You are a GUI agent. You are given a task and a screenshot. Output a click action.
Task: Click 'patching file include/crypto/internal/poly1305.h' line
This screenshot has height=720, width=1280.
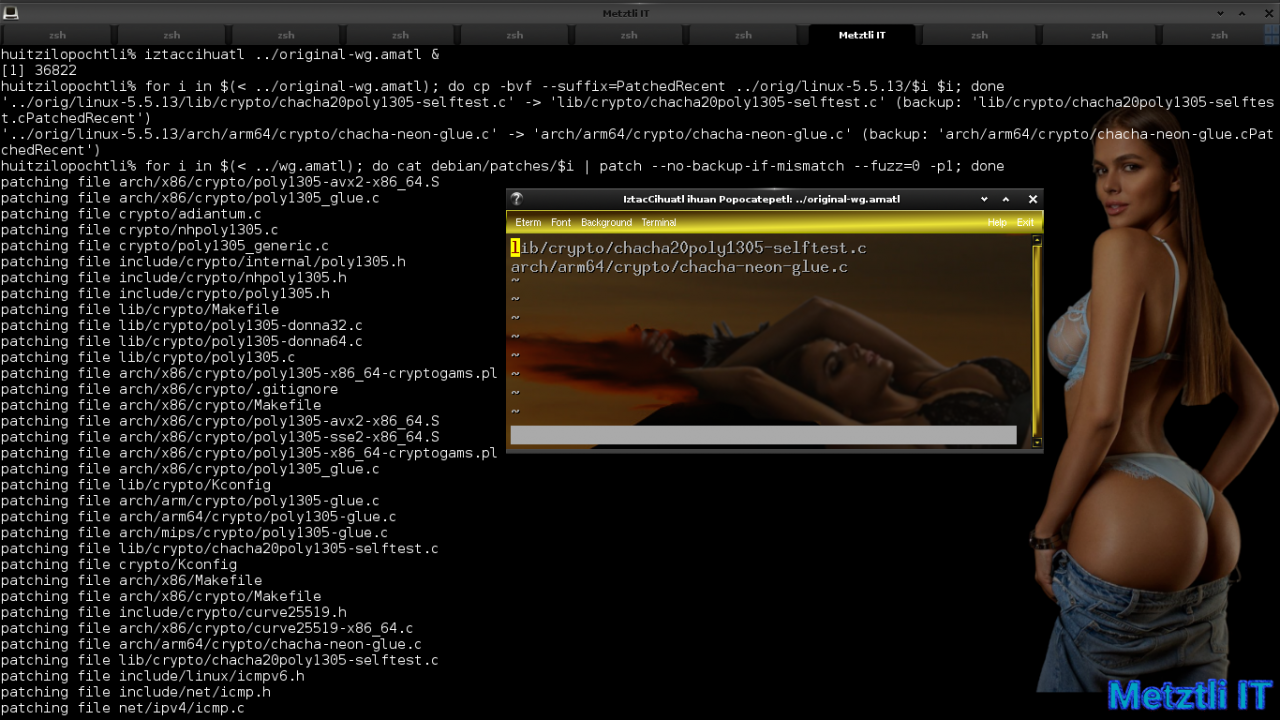tap(203, 262)
